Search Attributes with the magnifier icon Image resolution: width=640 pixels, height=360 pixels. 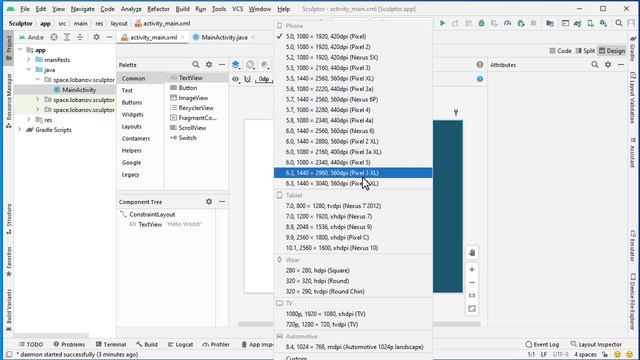(595, 64)
